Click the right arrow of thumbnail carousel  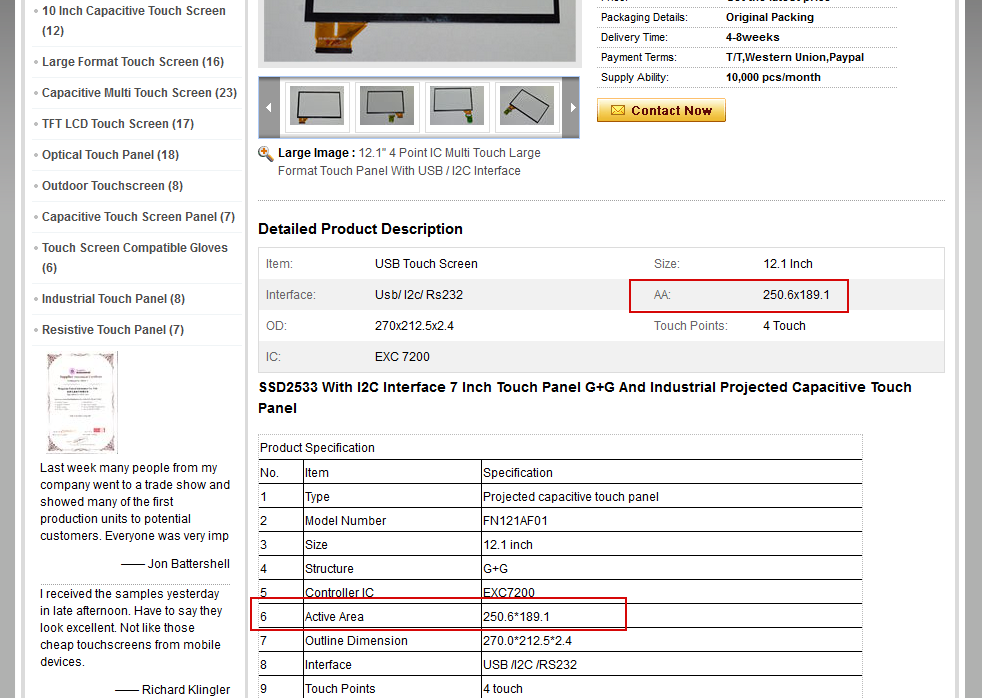click(572, 107)
